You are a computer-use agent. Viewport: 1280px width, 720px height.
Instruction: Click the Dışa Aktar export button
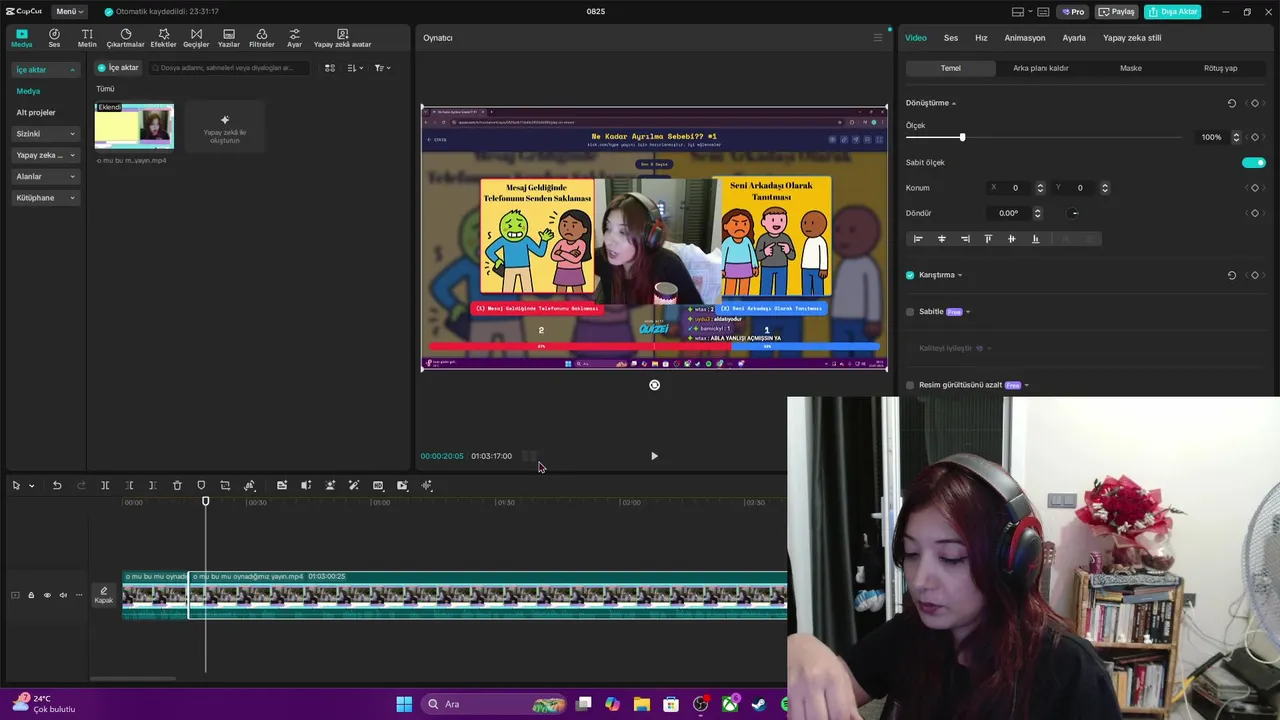pos(1173,12)
